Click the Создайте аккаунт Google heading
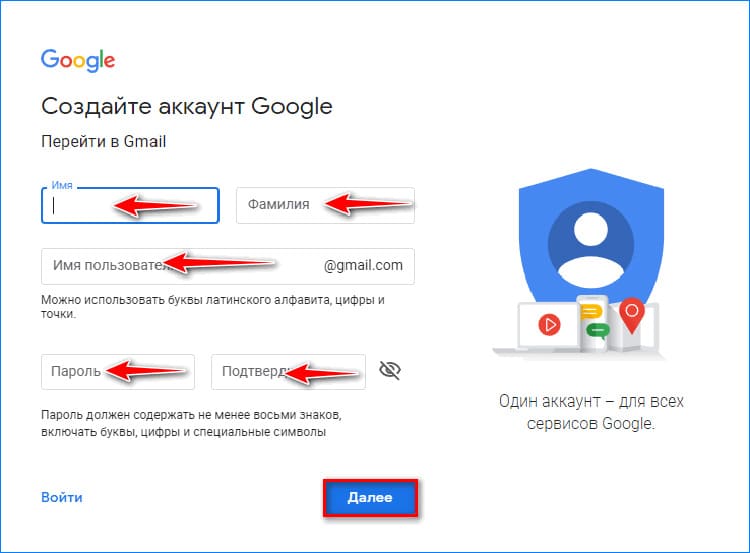Screen dimensions: 750x553 187,106
